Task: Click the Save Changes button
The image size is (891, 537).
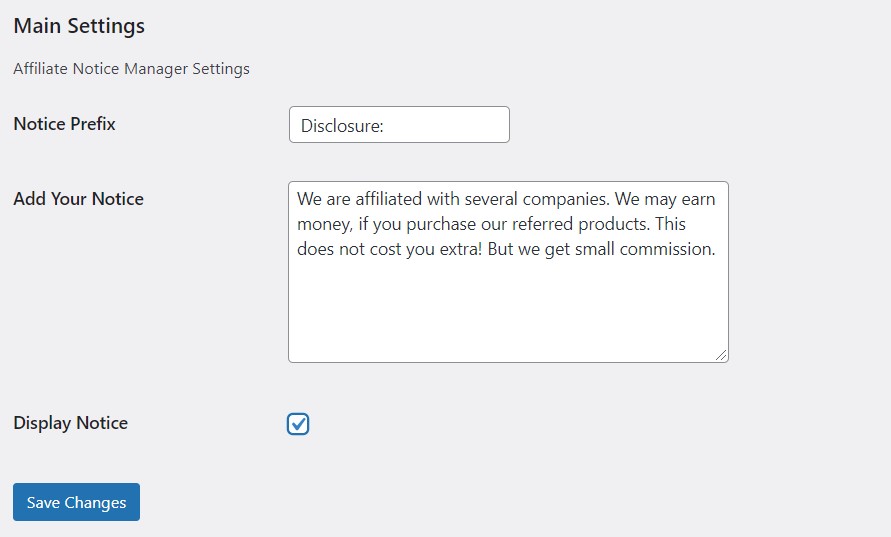Action: (76, 502)
